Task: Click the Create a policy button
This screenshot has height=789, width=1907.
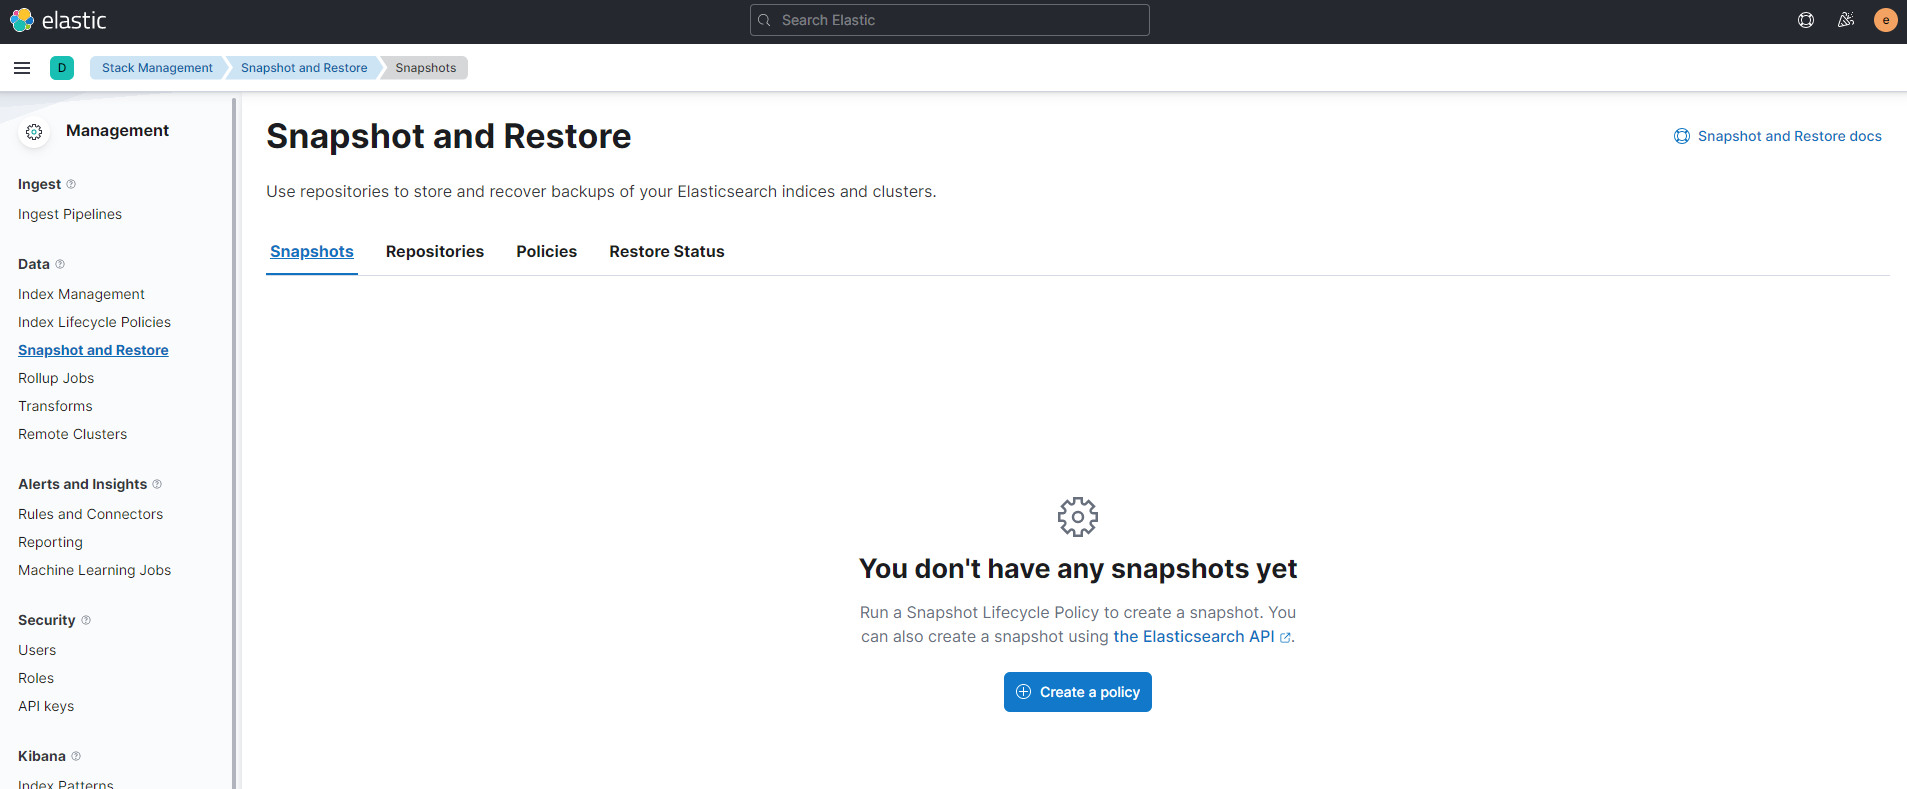Action: coord(1078,692)
